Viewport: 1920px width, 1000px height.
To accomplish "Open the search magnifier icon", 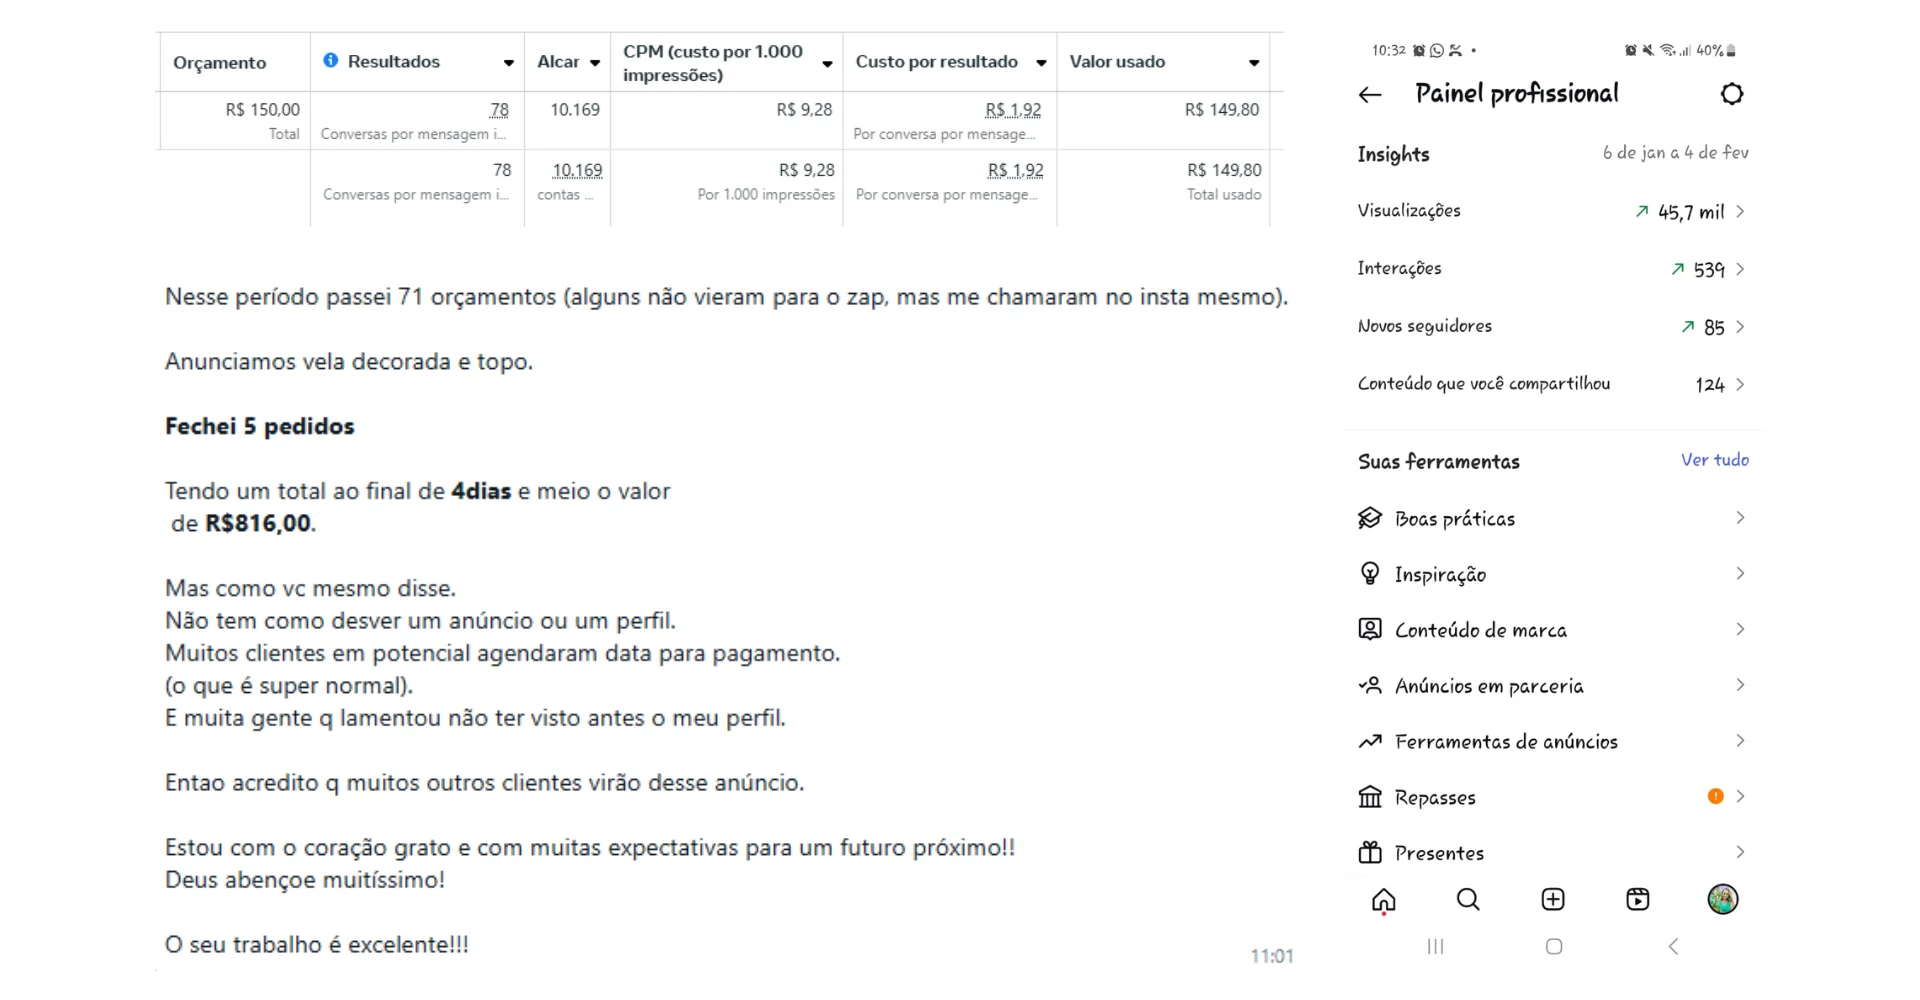I will tap(1468, 900).
